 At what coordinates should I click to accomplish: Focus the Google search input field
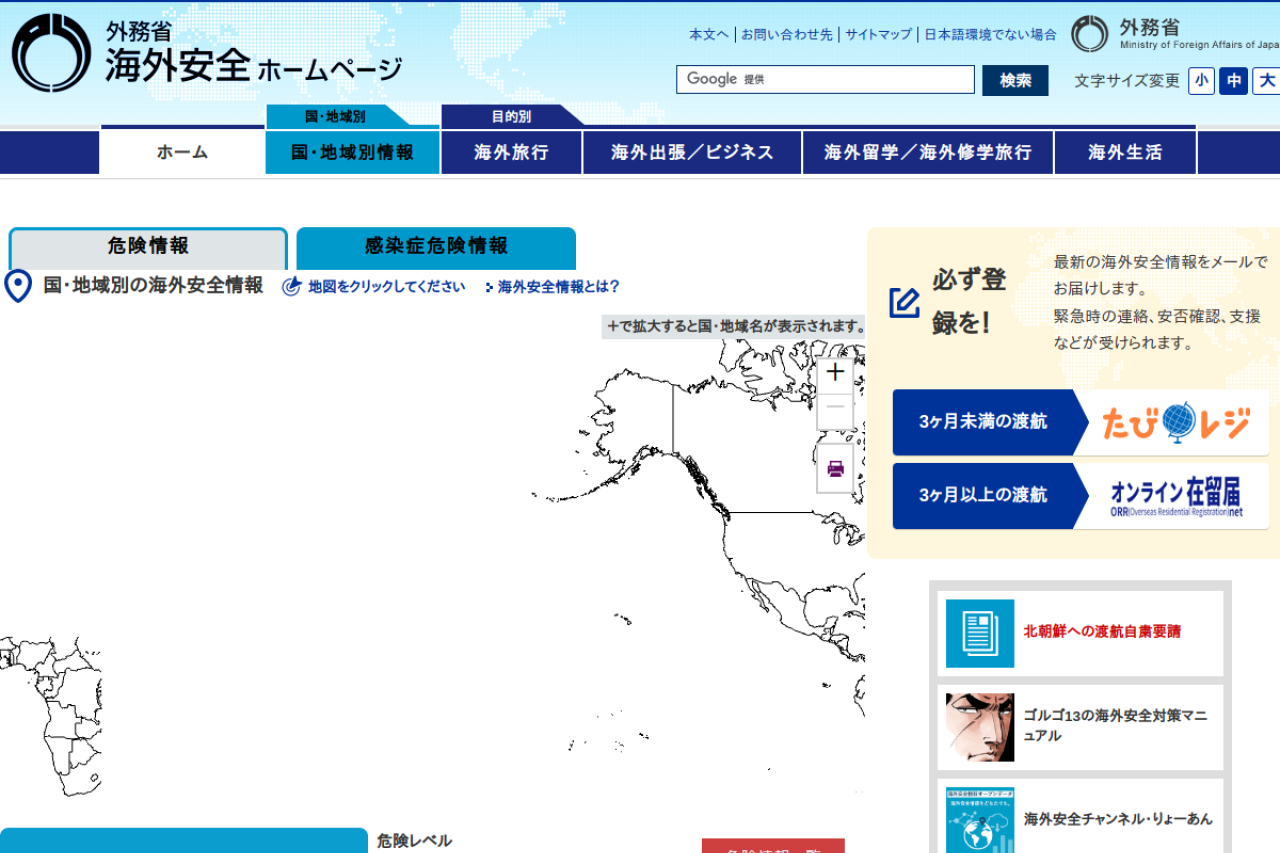click(x=825, y=80)
